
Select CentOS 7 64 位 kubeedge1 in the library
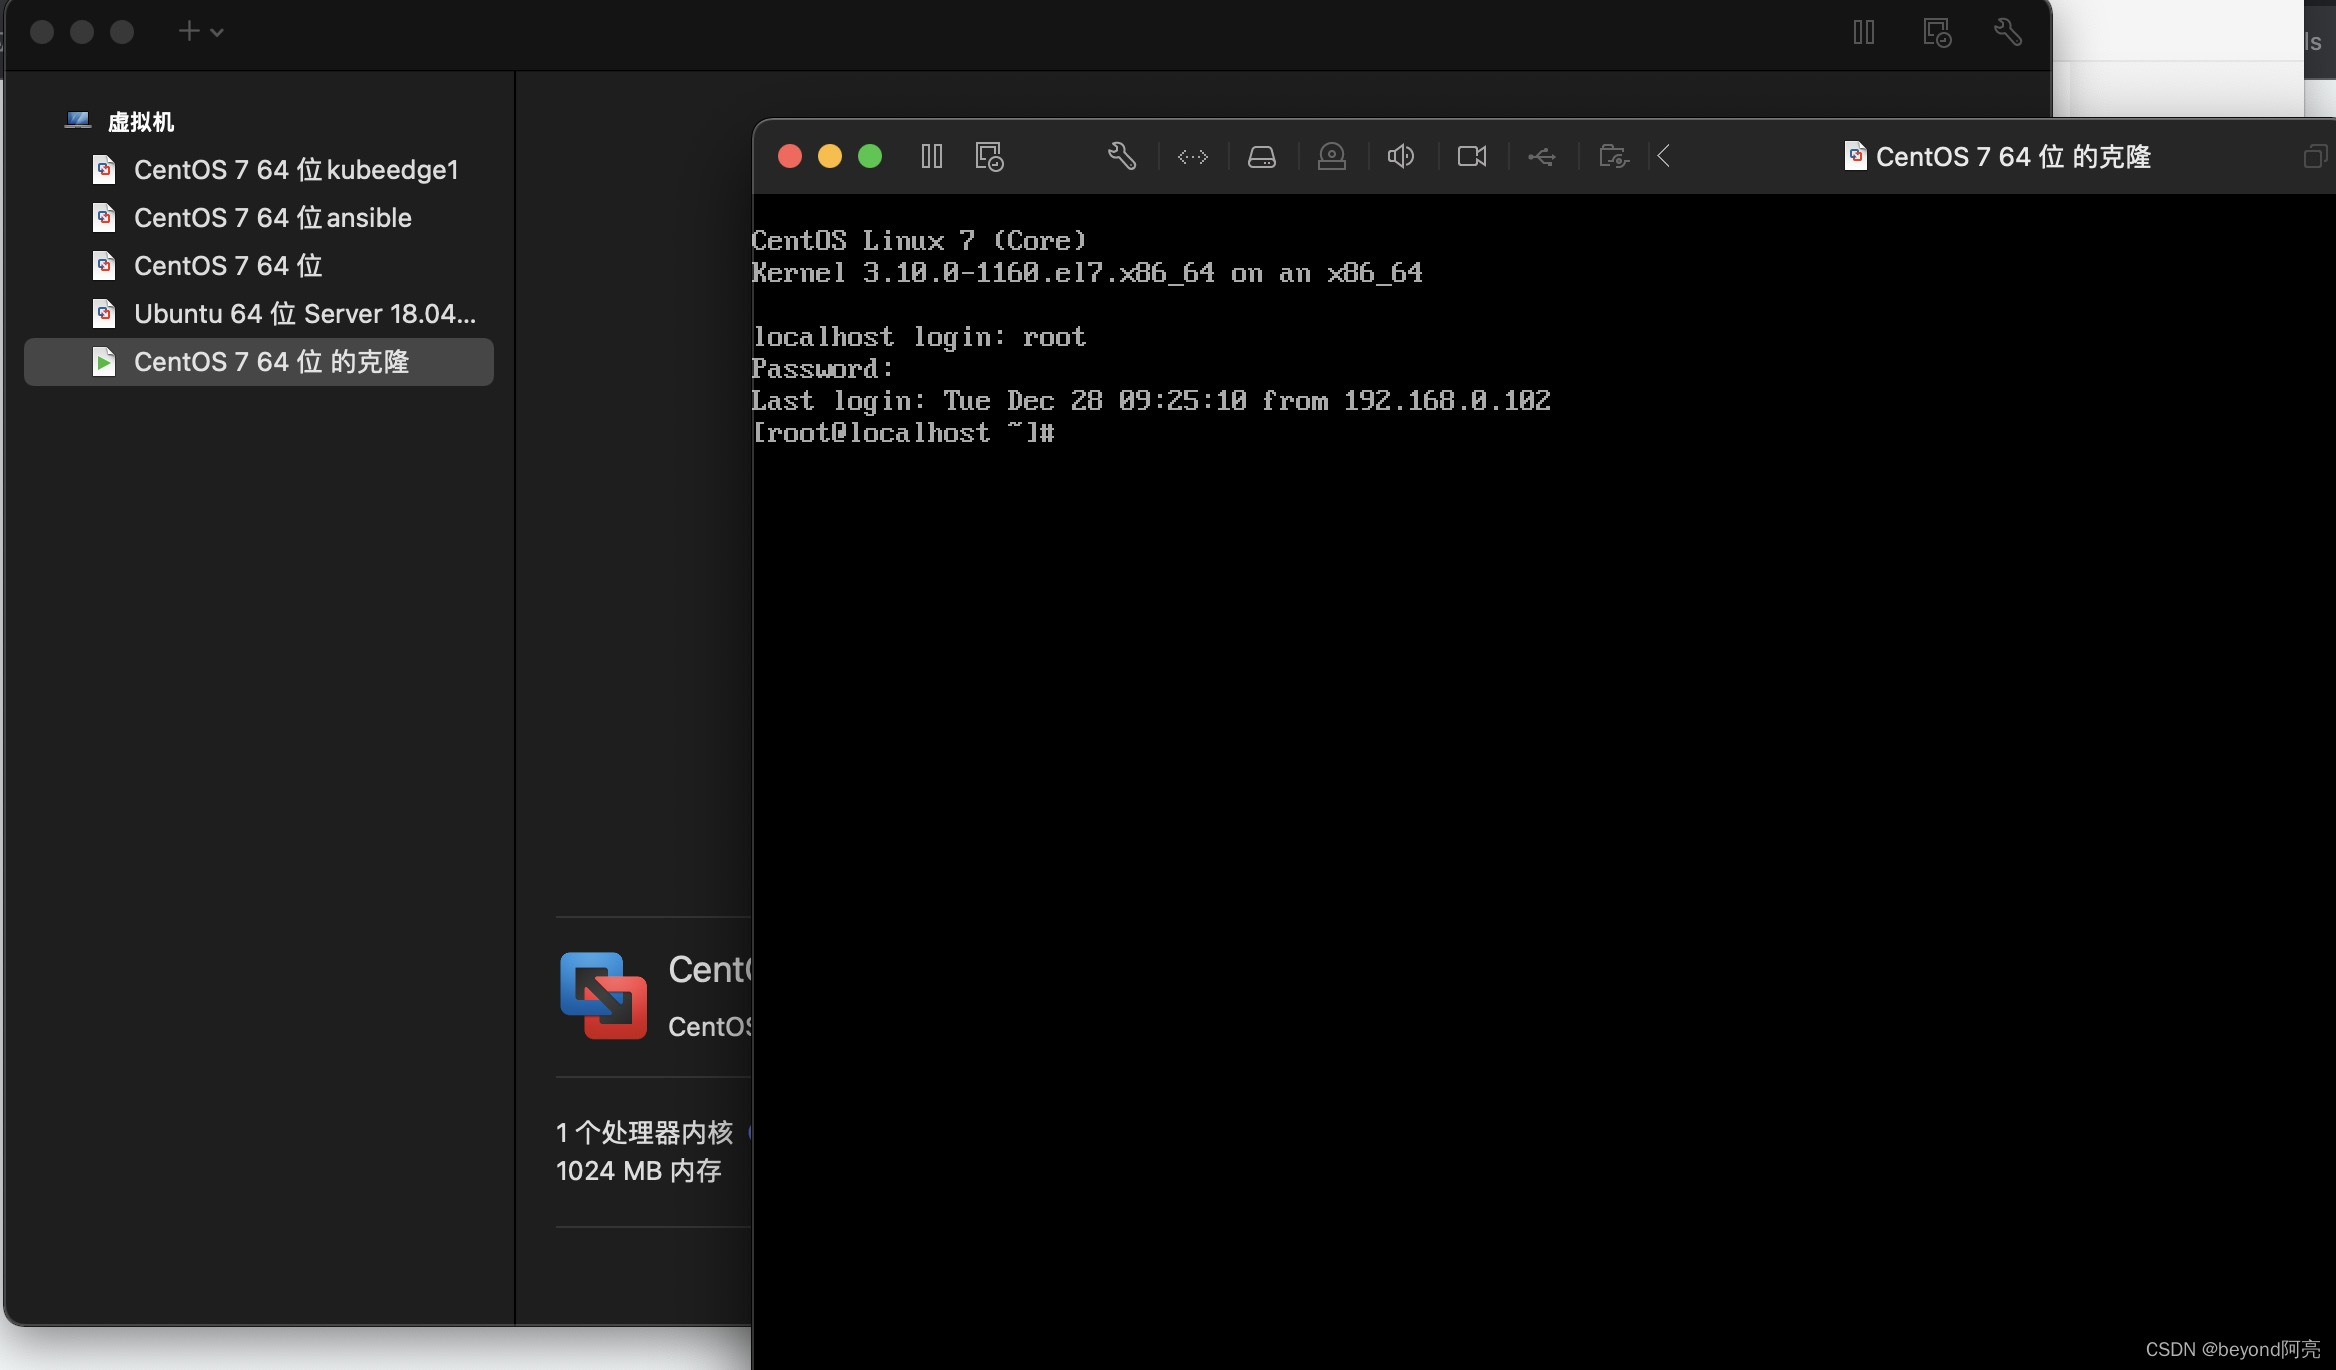295,170
